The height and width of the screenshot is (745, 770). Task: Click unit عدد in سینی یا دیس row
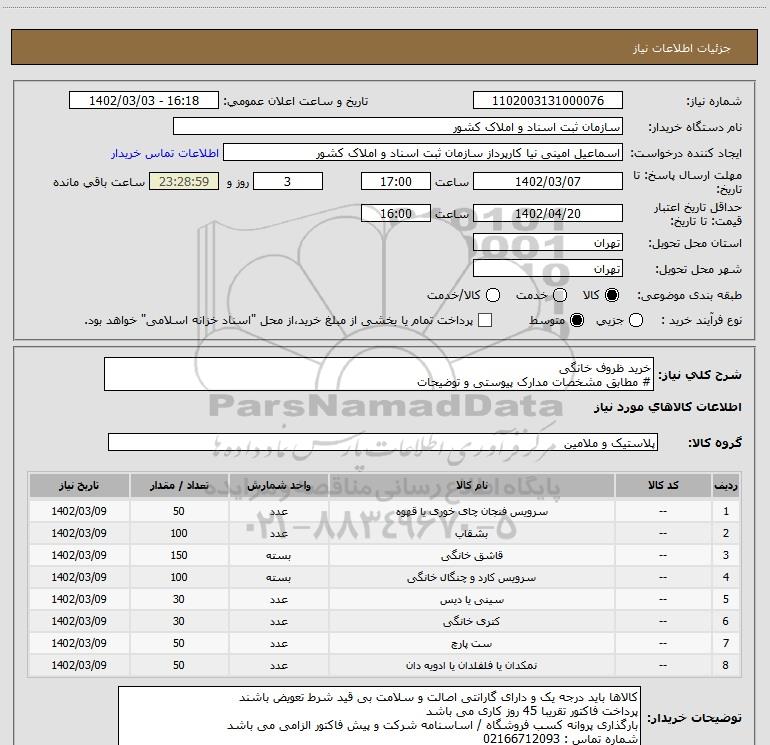tap(278, 600)
